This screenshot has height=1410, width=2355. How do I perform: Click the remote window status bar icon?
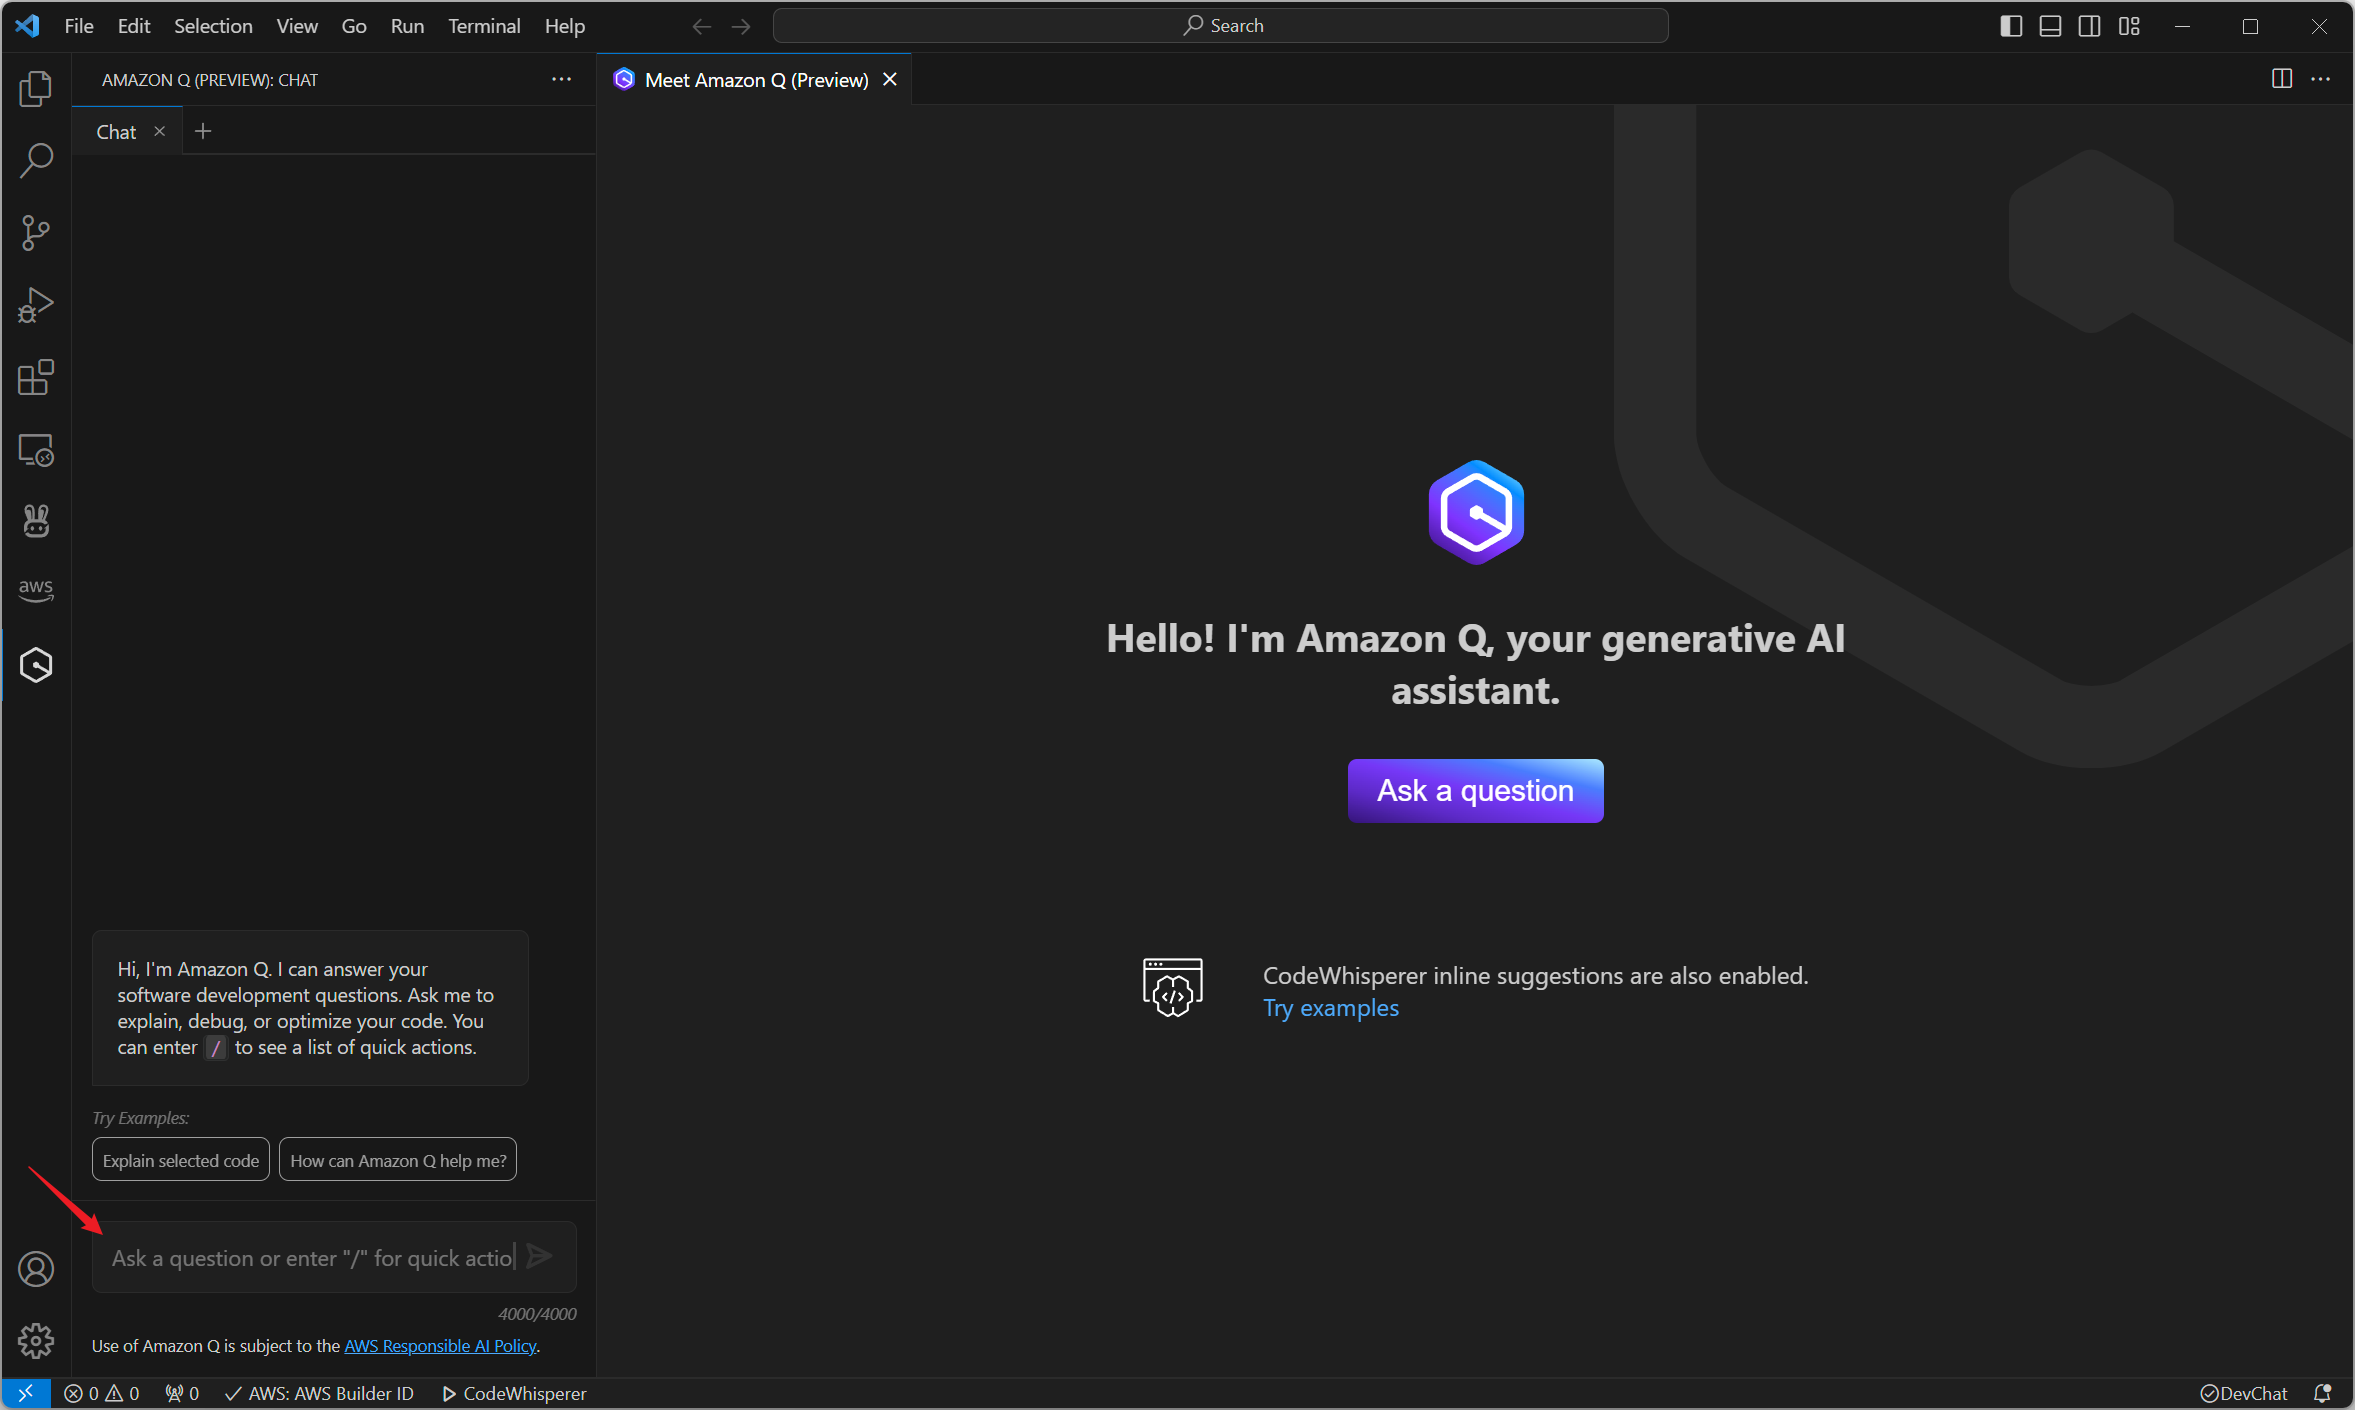[x=26, y=1393]
